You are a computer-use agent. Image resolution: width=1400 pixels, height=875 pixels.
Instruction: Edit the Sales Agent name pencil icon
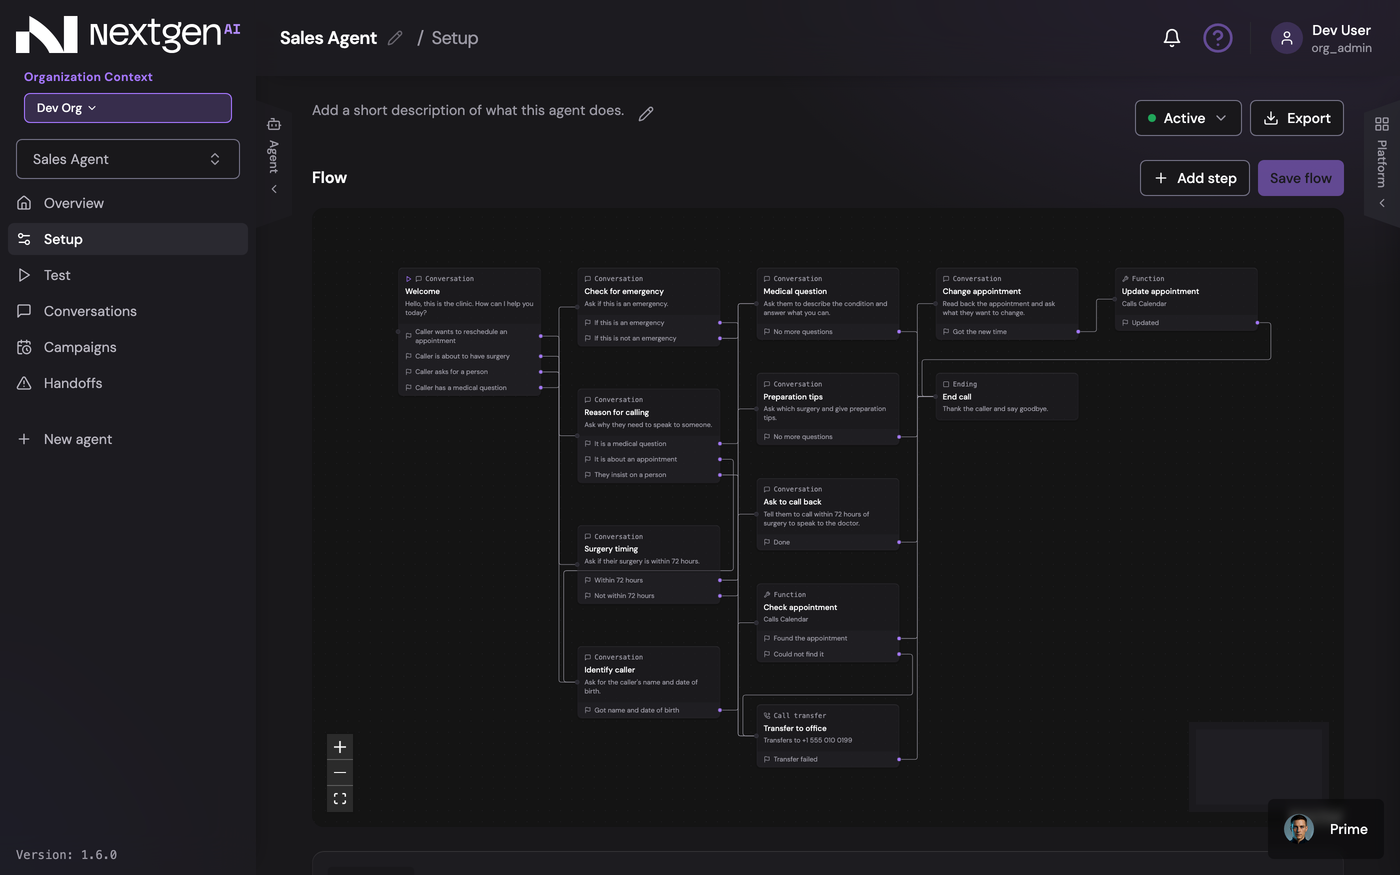395,38
